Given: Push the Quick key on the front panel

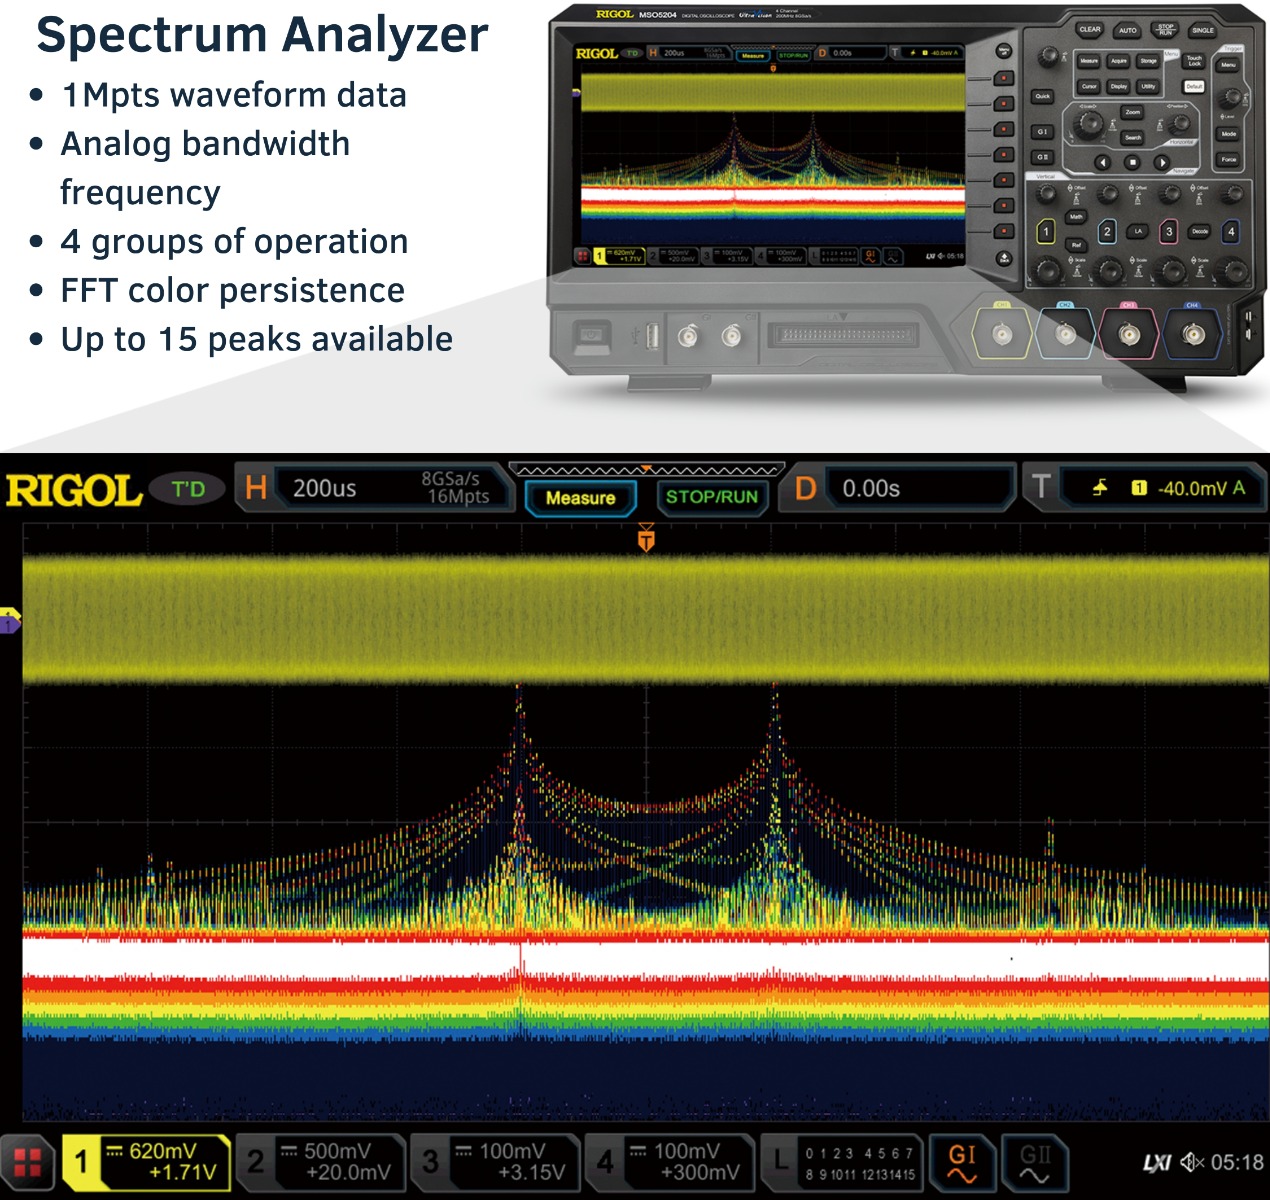Looking at the screenshot, I should point(1043,96).
